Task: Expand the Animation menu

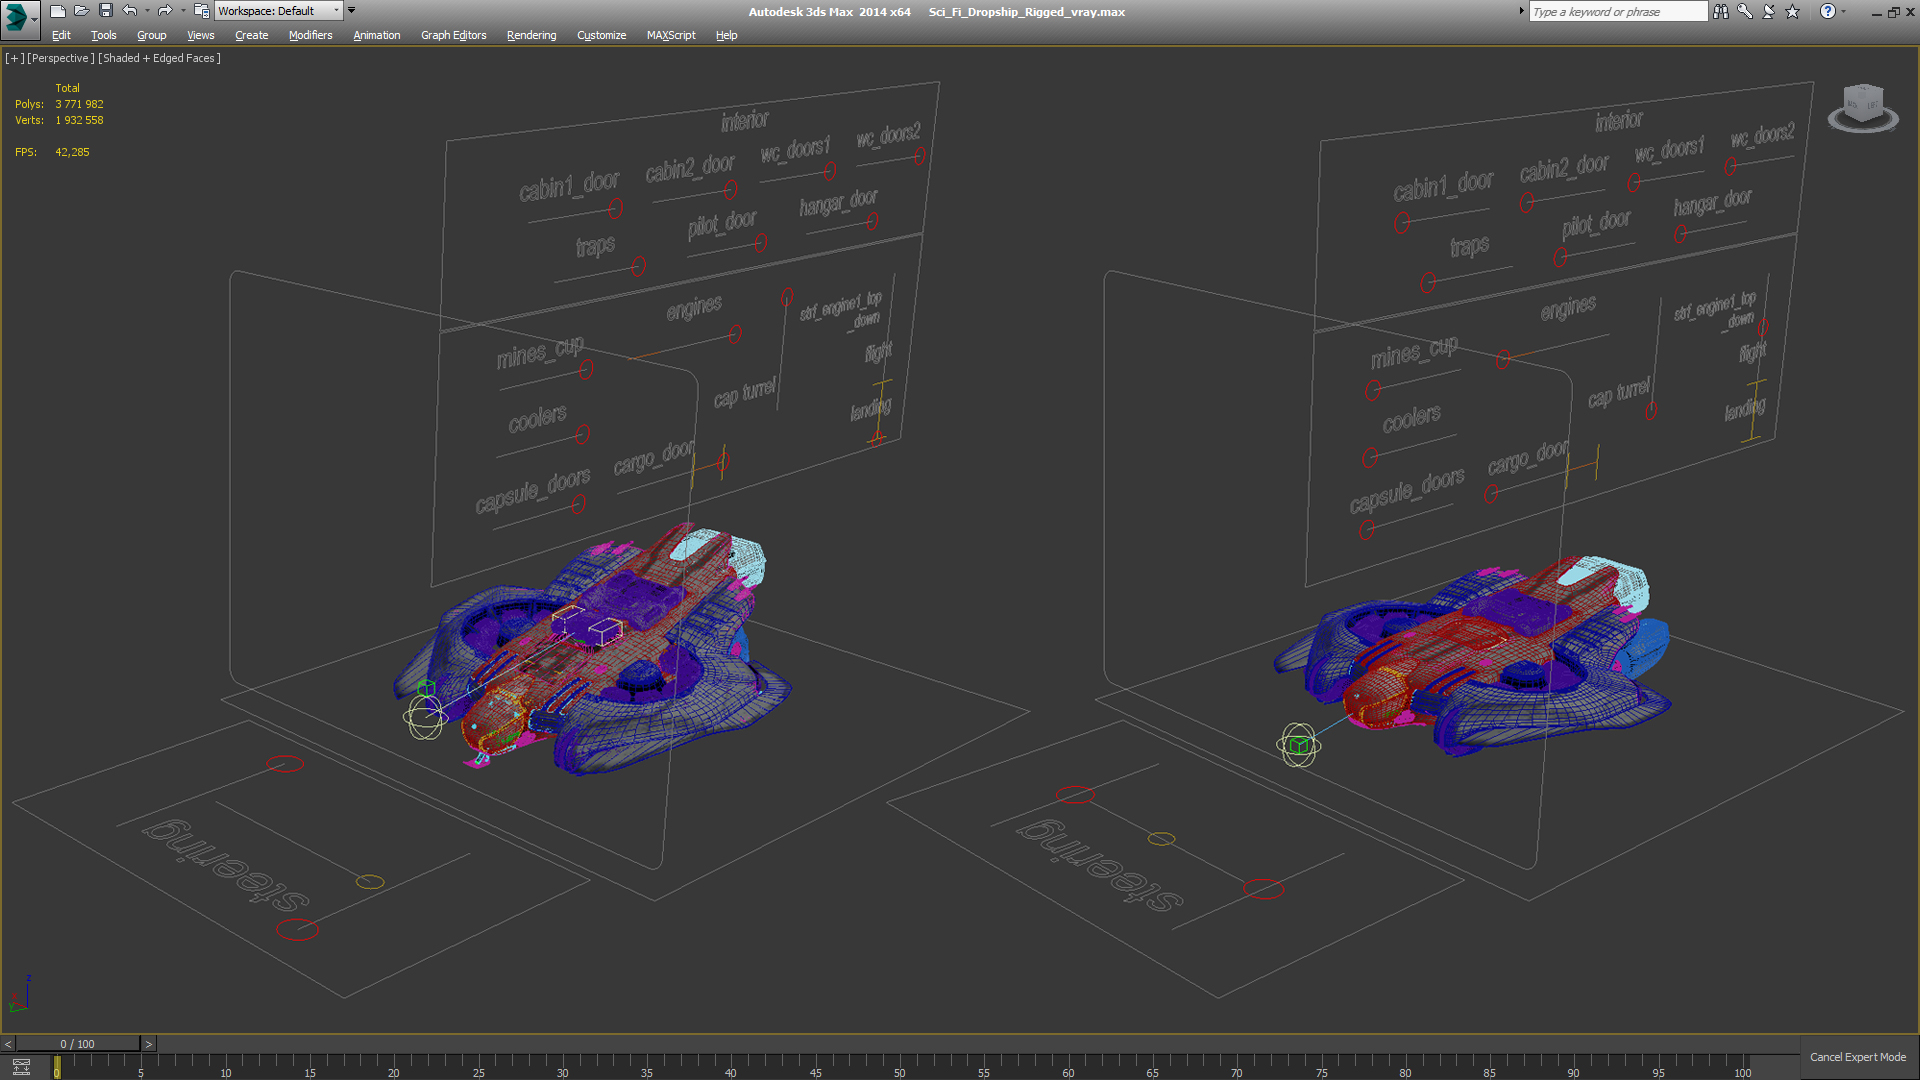Action: pyautogui.click(x=377, y=36)
